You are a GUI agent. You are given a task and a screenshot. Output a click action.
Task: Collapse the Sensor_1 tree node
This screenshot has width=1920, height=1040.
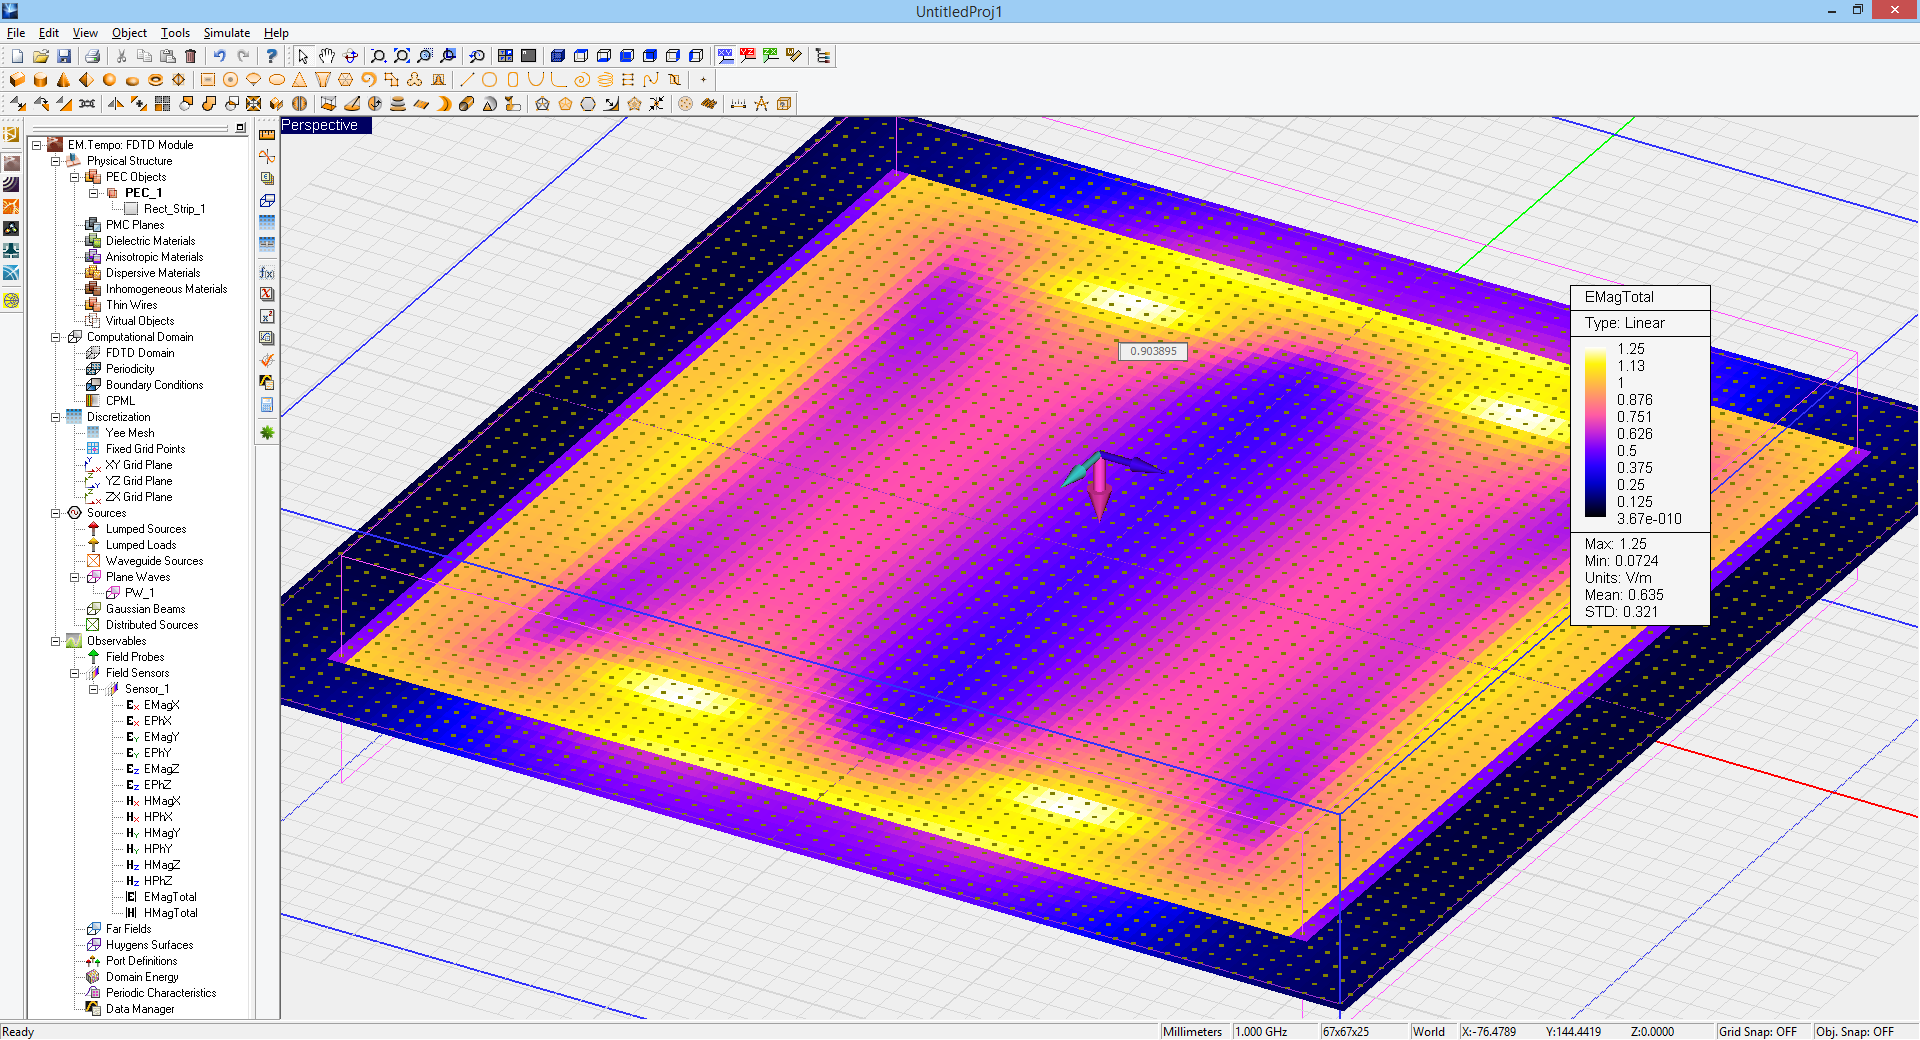94,689
